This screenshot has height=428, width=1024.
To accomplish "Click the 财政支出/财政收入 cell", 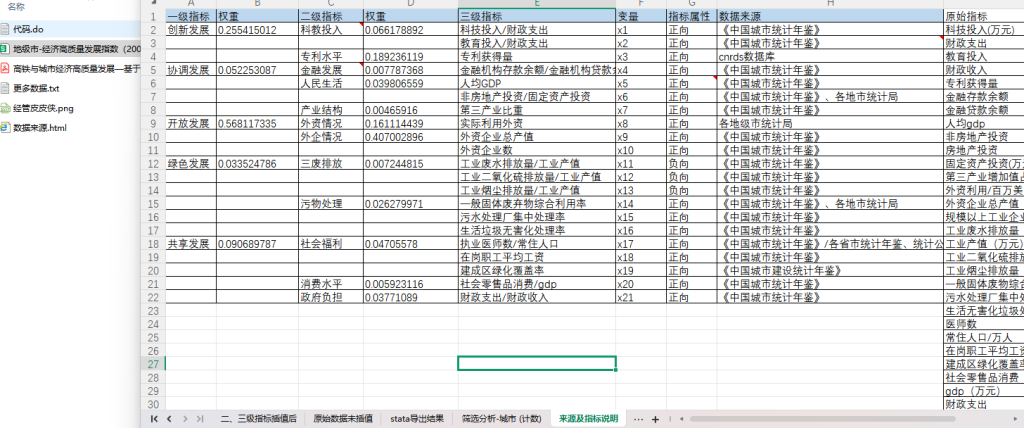I will 537,297.
